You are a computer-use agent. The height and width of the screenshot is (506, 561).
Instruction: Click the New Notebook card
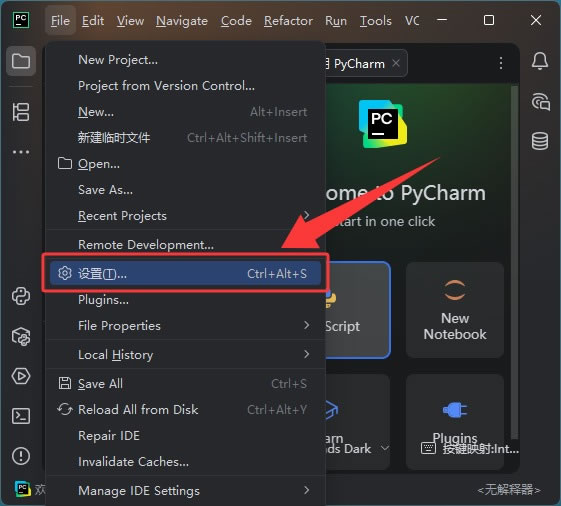455,310
